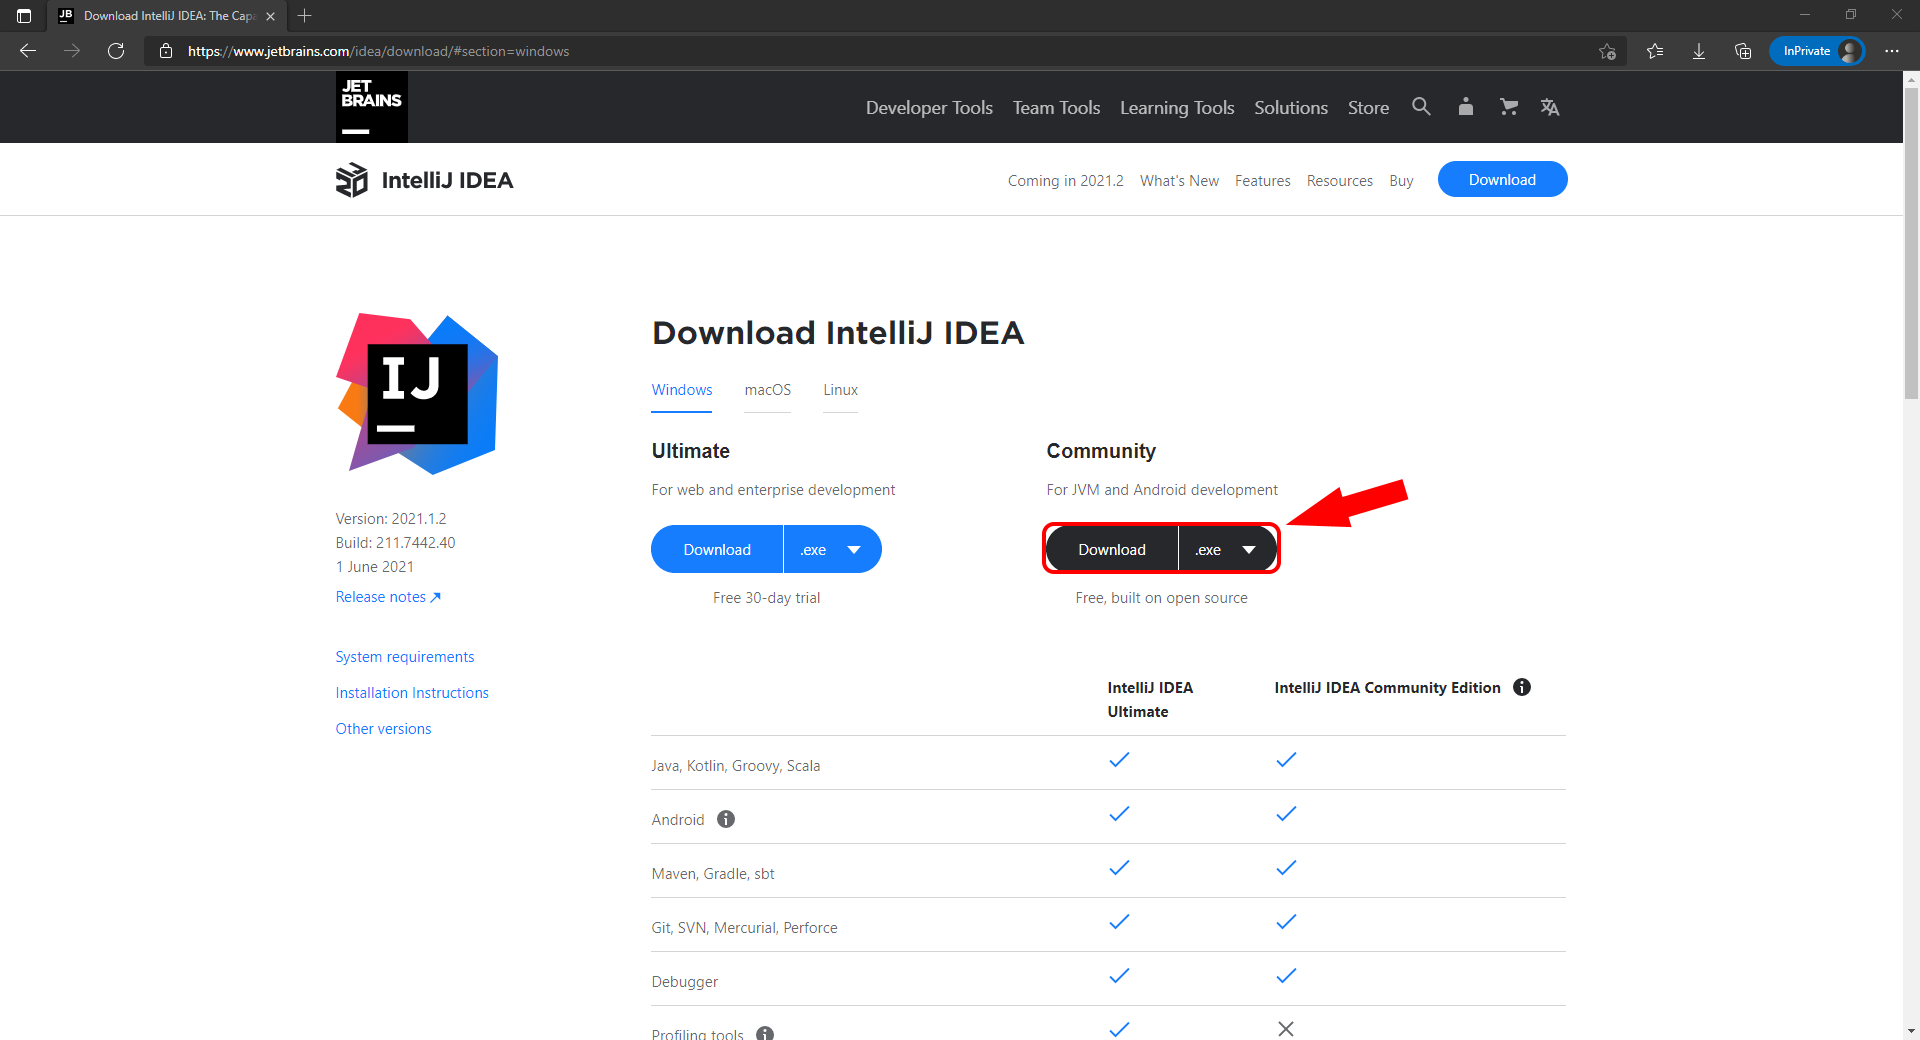Open the Buy page

point(1401,181)
